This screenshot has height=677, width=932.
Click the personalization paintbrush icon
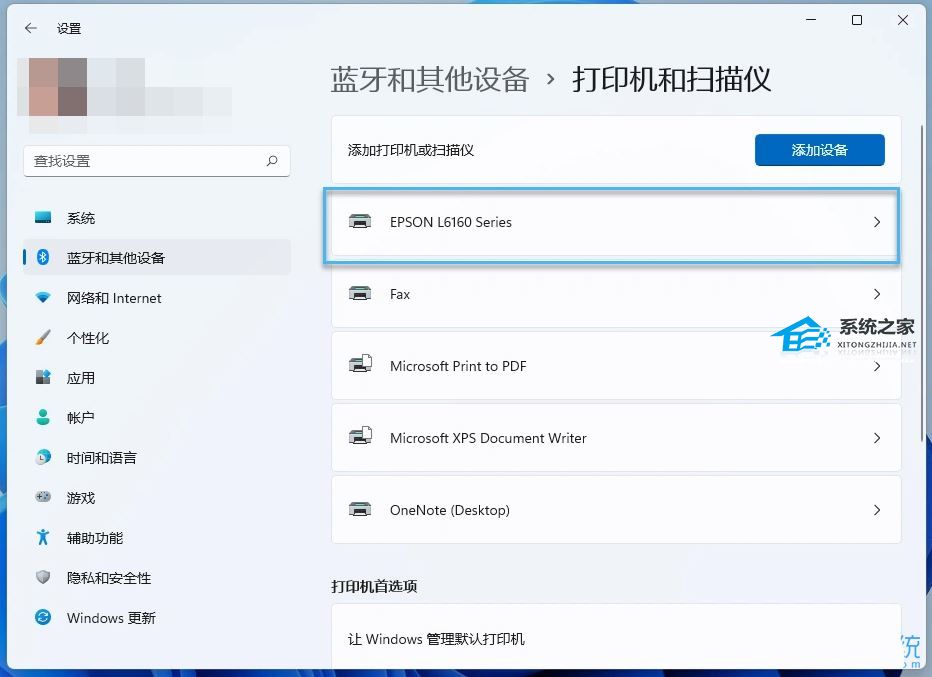click(43, 338)
